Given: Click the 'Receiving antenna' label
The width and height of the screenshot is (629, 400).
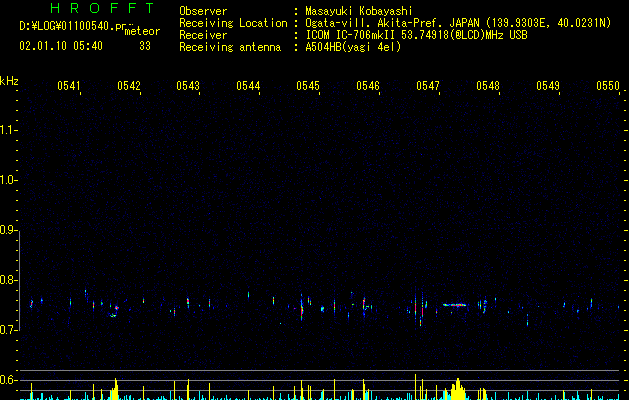Looking at the screenshot, I should [230, 47].
